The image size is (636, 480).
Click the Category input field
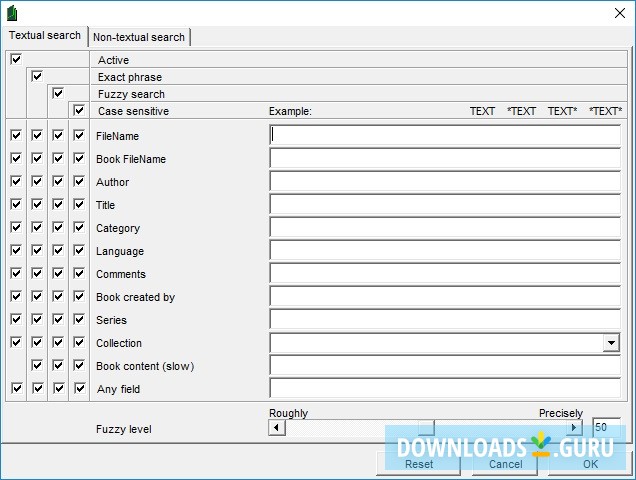[445, 228]
